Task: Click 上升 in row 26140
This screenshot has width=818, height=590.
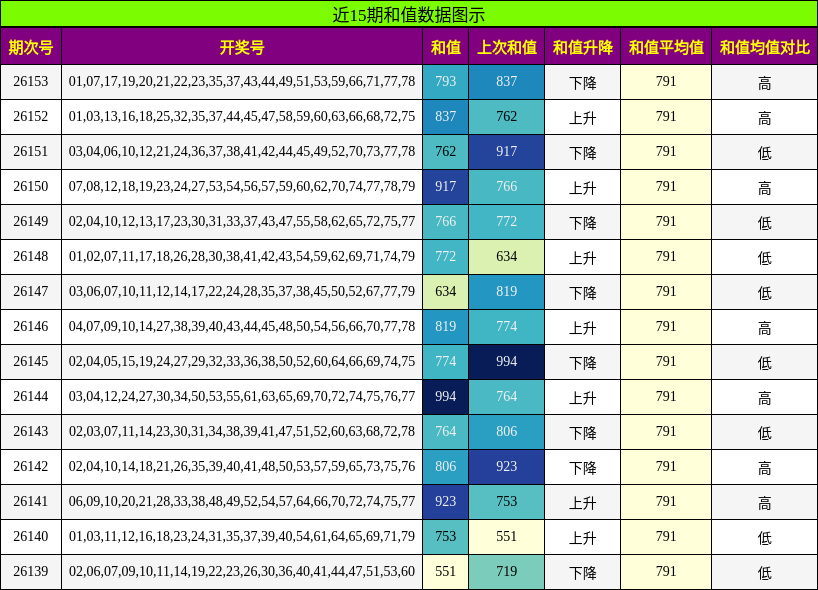Action: [x=583, y=537]
